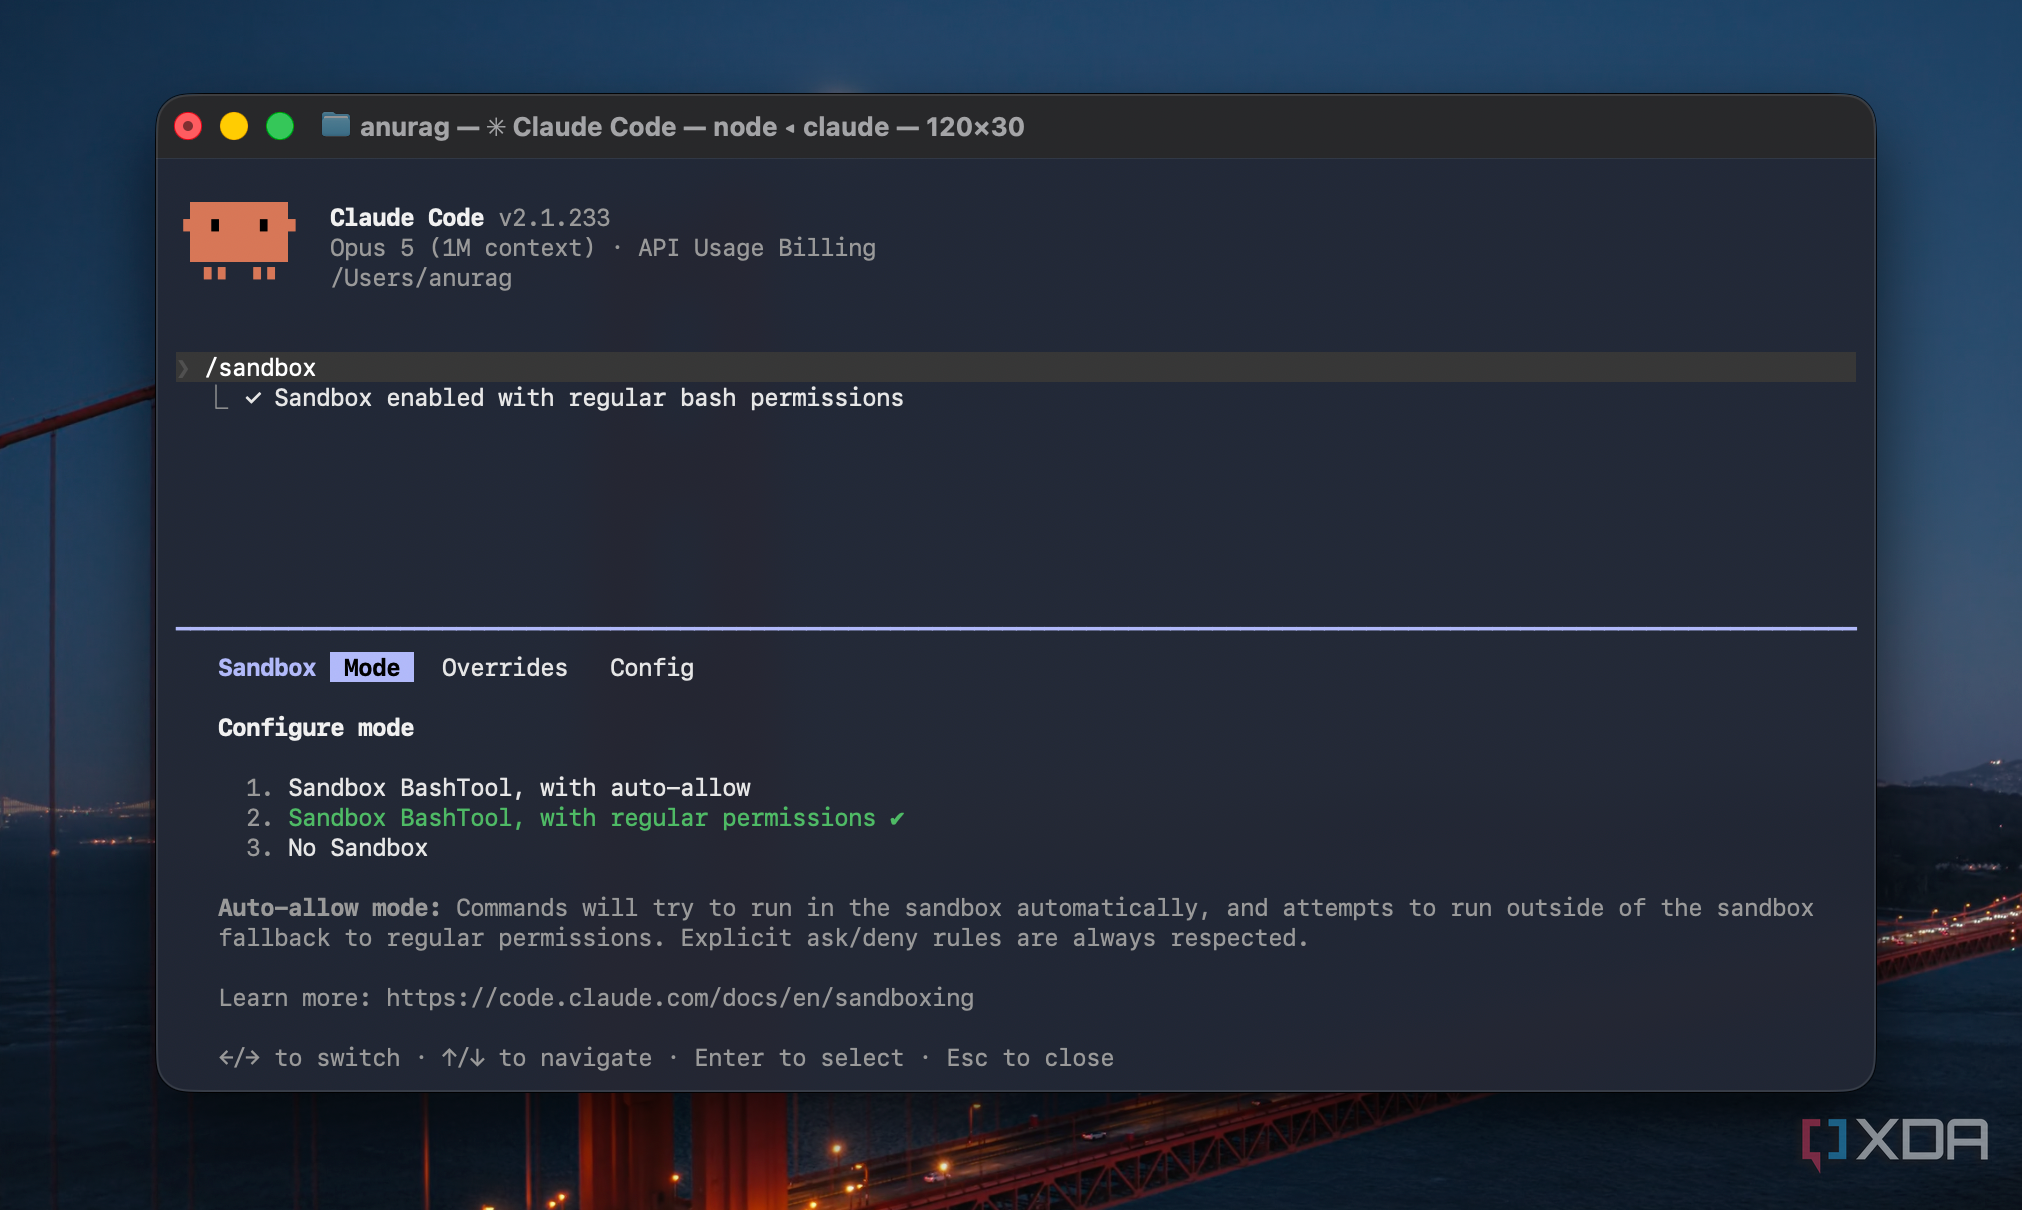Viewport: 2022px width, 1210px height.
Task: Click the green checkmark after 'regular permissions'
Action: (897, 818)
